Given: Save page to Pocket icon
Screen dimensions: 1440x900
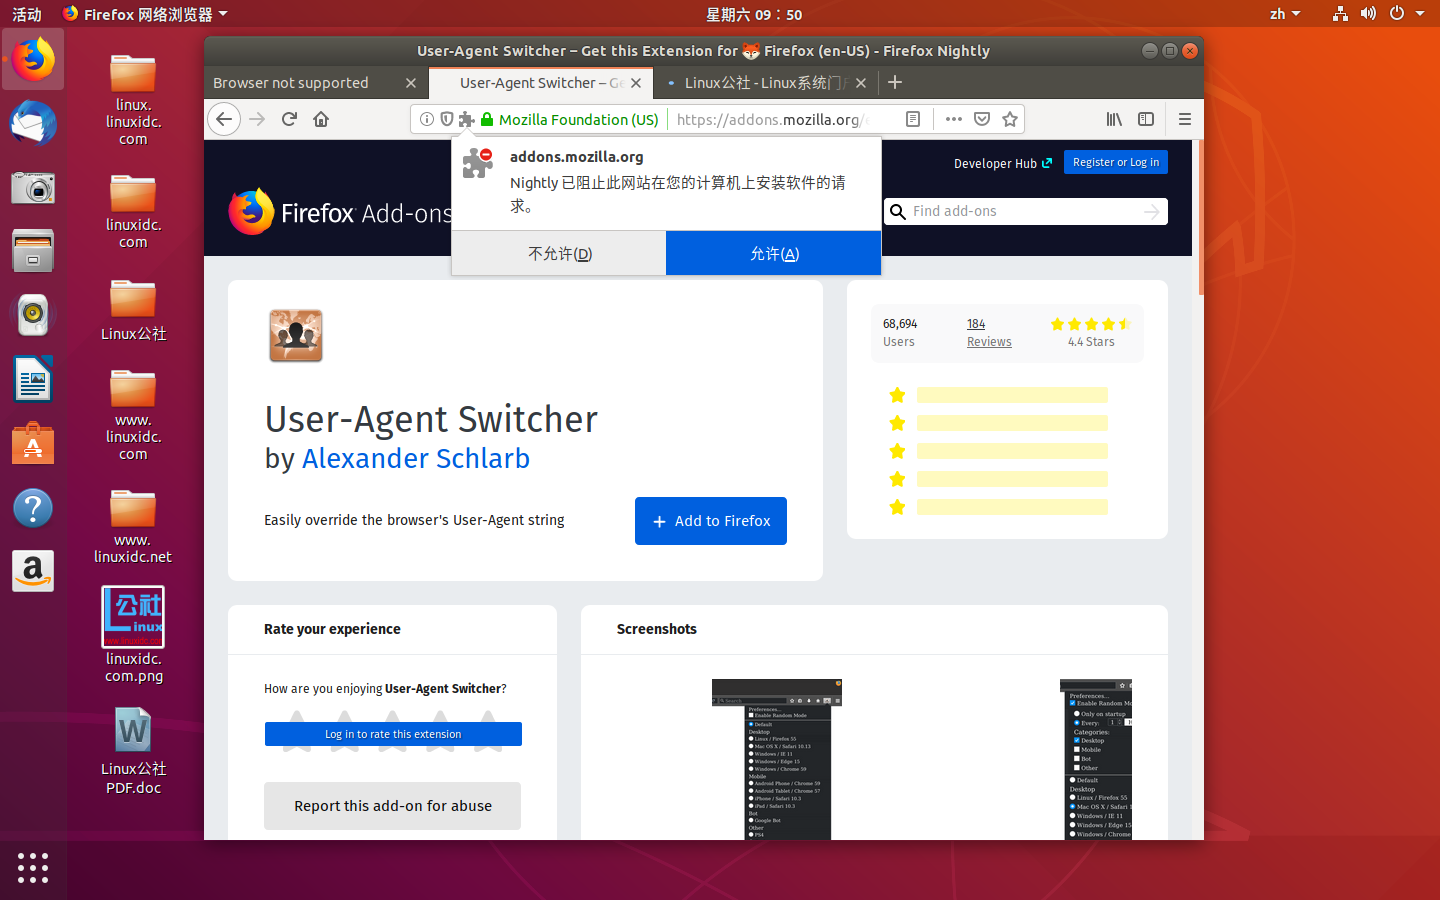Looking at the screenshot, I should coord(982,119).
